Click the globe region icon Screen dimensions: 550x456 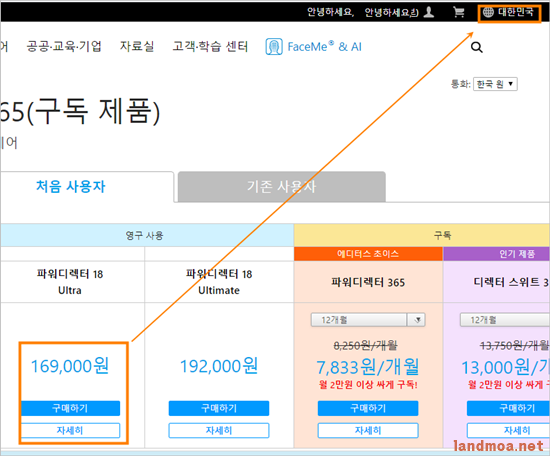[488, 12]
